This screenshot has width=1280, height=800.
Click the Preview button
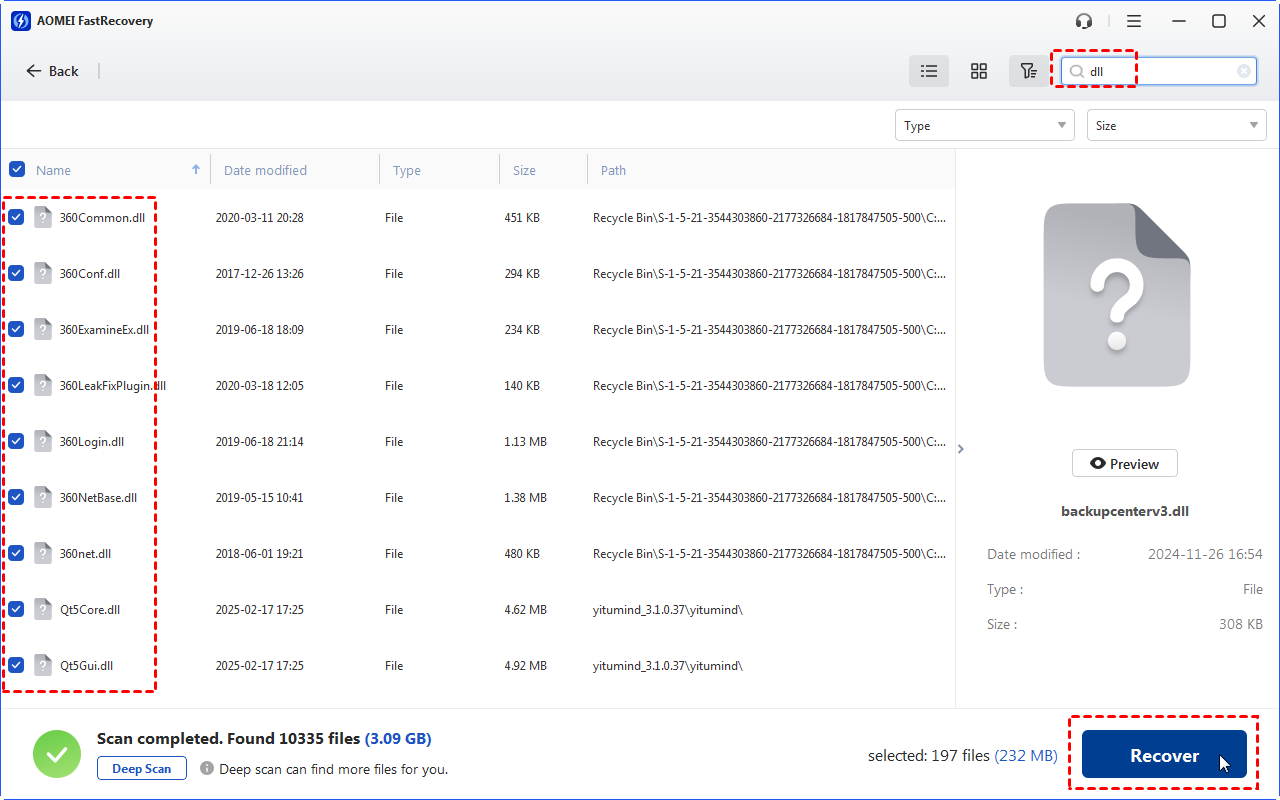pos(1125,463)
